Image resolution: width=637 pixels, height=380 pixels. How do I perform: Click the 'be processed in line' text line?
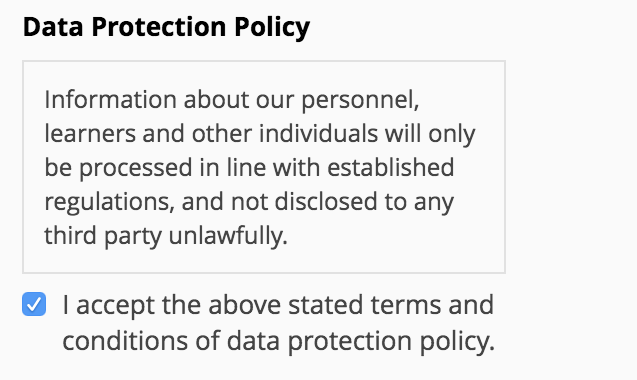point(249,168)
